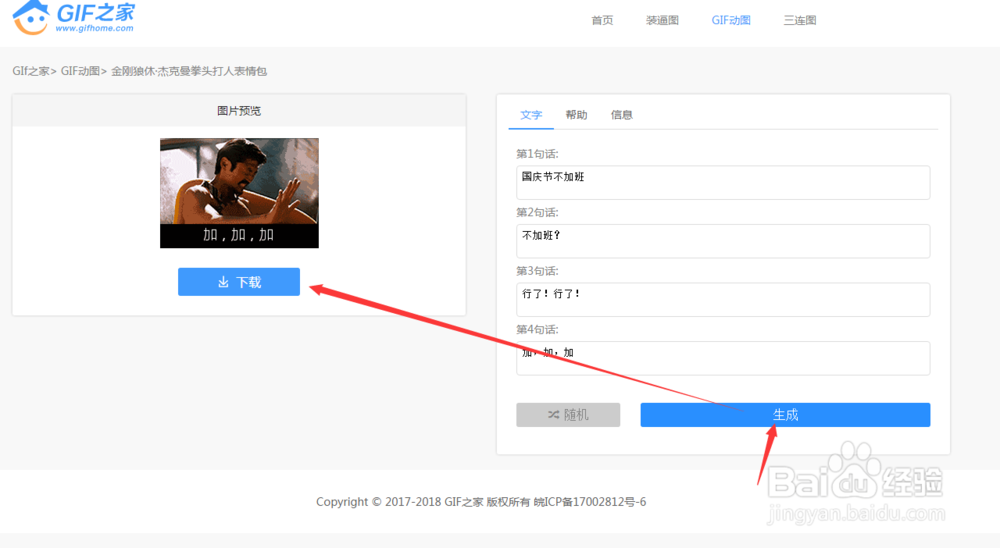Download the generated GIF with 下载 button
Image resolution: width=1000 pixels, height=548 pixels.
[239, 282]
